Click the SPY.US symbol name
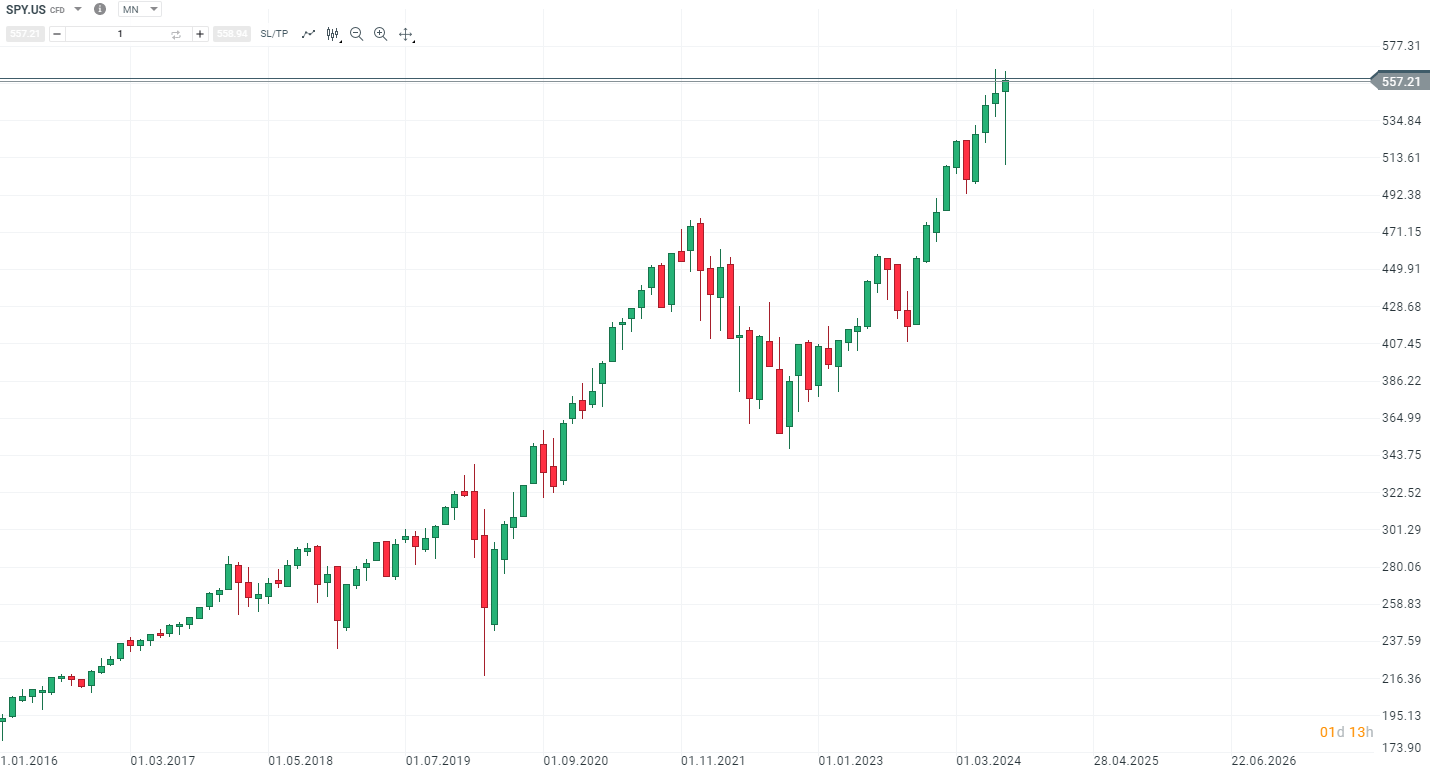 click(x=25, y=9)
